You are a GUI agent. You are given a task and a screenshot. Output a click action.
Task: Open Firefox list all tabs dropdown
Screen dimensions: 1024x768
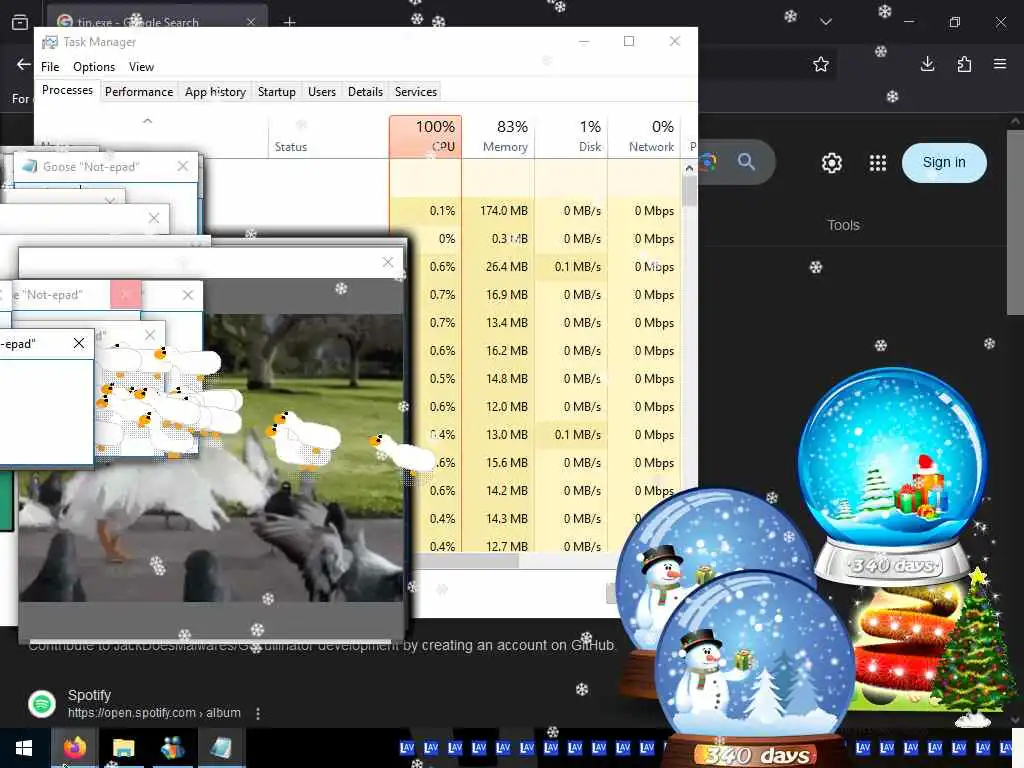826,22
